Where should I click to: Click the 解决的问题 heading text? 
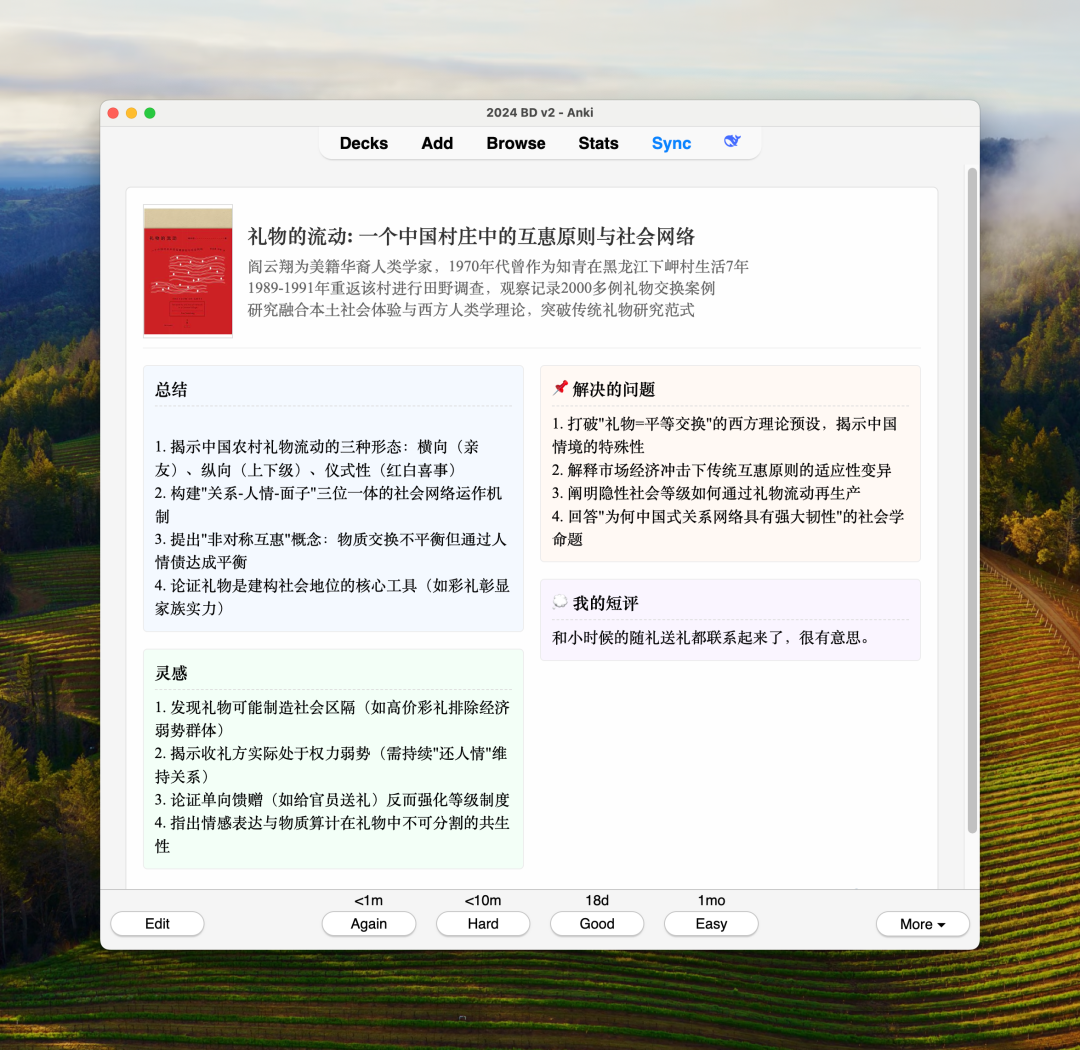tap(614, 389)
